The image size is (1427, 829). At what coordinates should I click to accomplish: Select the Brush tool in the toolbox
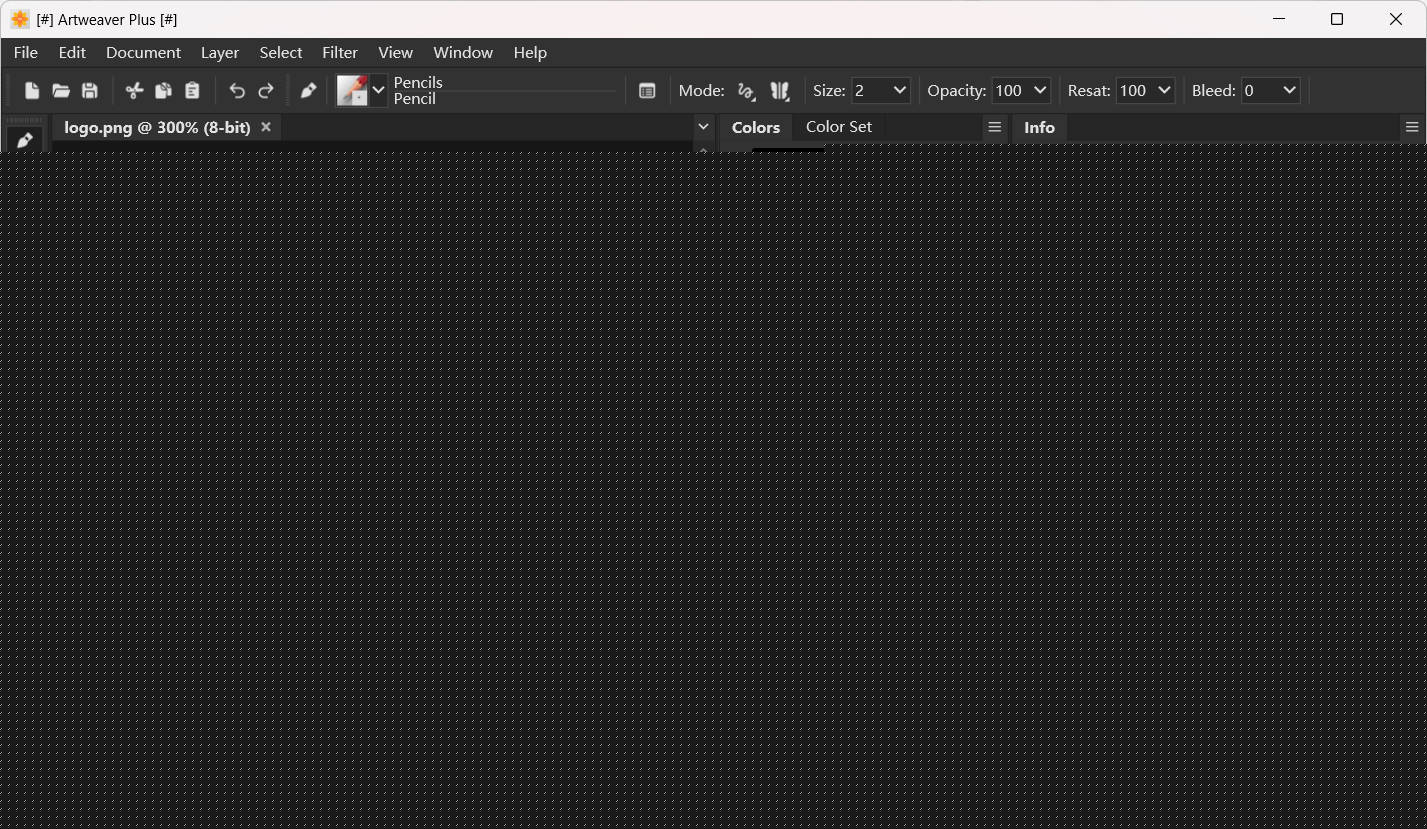pos(25,140)
